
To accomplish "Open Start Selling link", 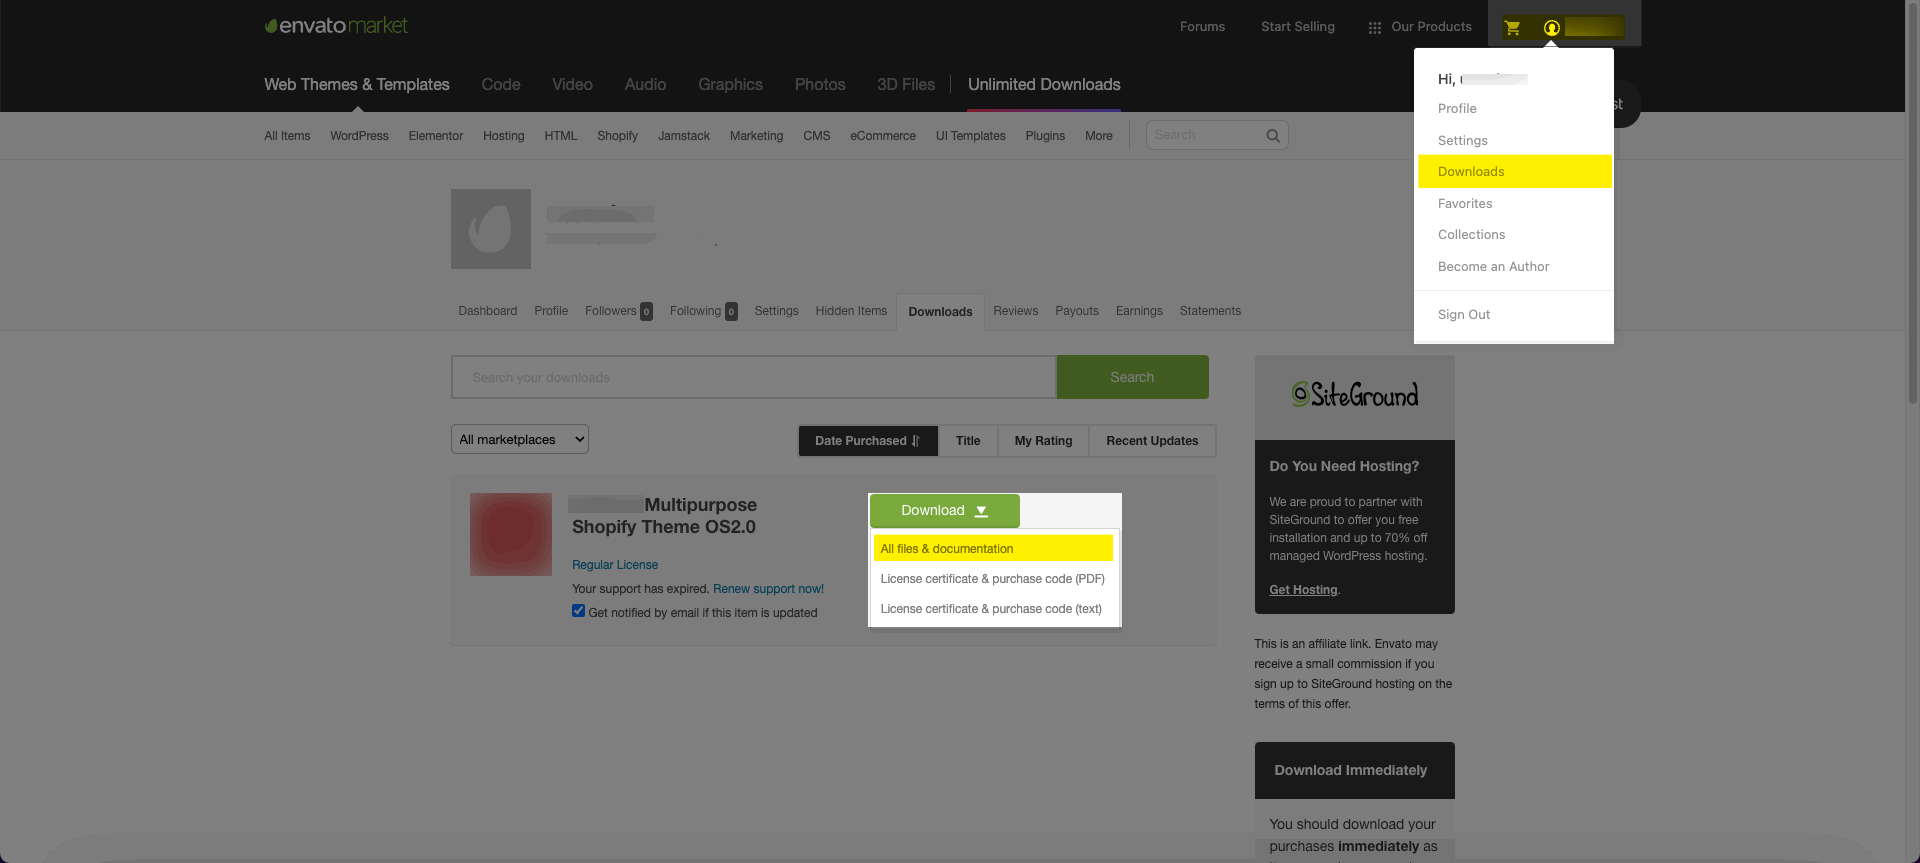I will [1297, 27].
